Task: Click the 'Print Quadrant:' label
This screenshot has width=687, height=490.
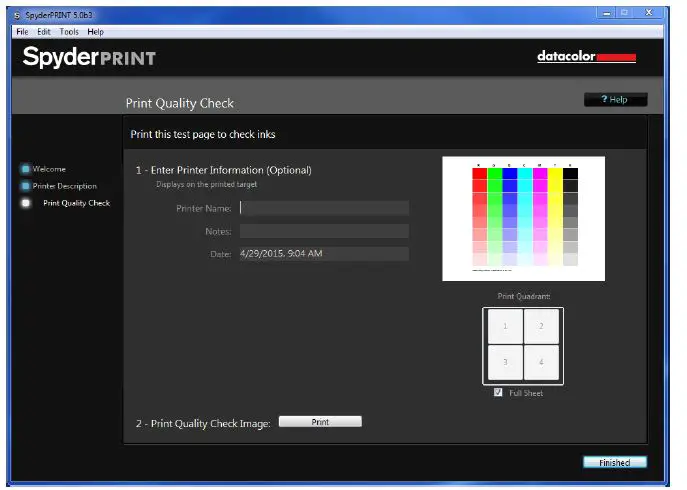Action: tap(524, 296)
